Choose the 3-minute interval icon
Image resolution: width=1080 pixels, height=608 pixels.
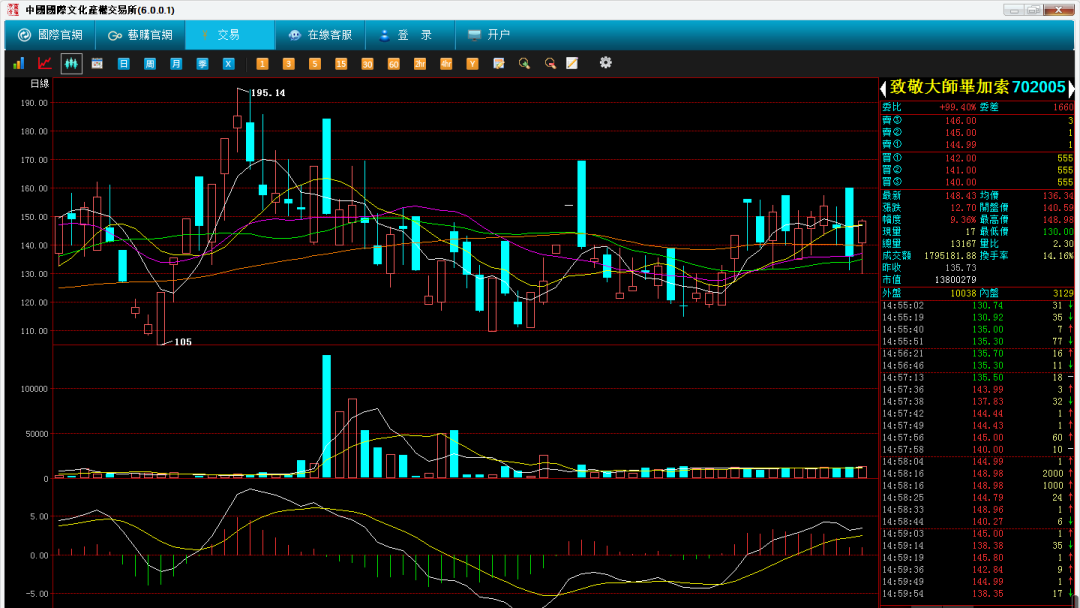click(288, 63)
